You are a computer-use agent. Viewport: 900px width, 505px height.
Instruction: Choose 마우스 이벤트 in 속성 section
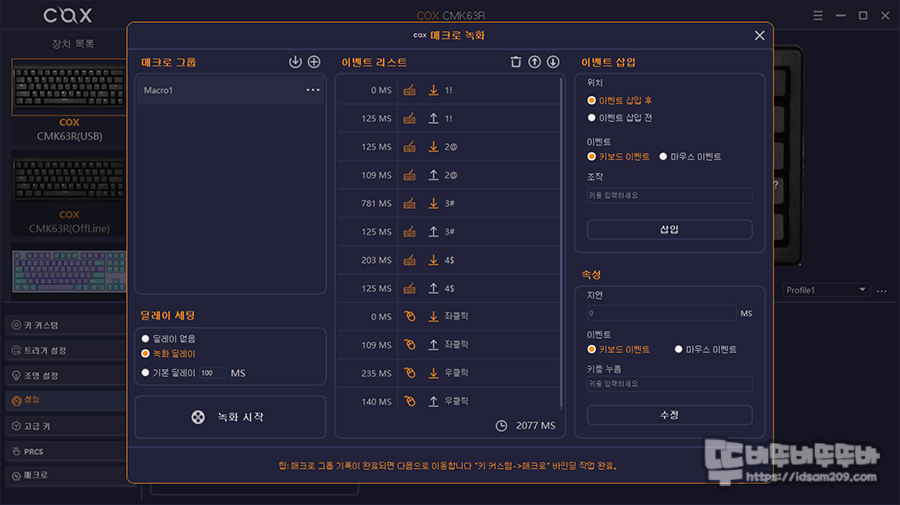click(705, 349)
